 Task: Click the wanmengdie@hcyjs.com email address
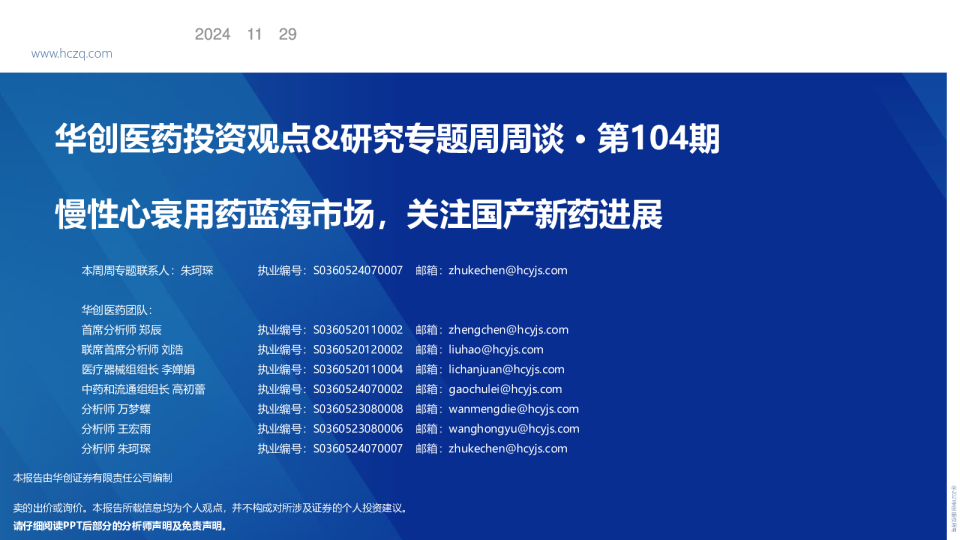click(x=513, y=409)
